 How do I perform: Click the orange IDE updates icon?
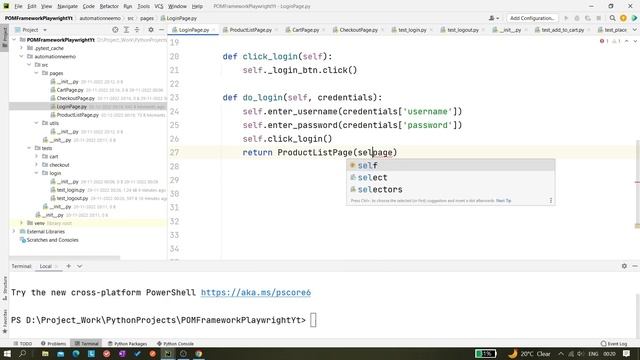623,18
